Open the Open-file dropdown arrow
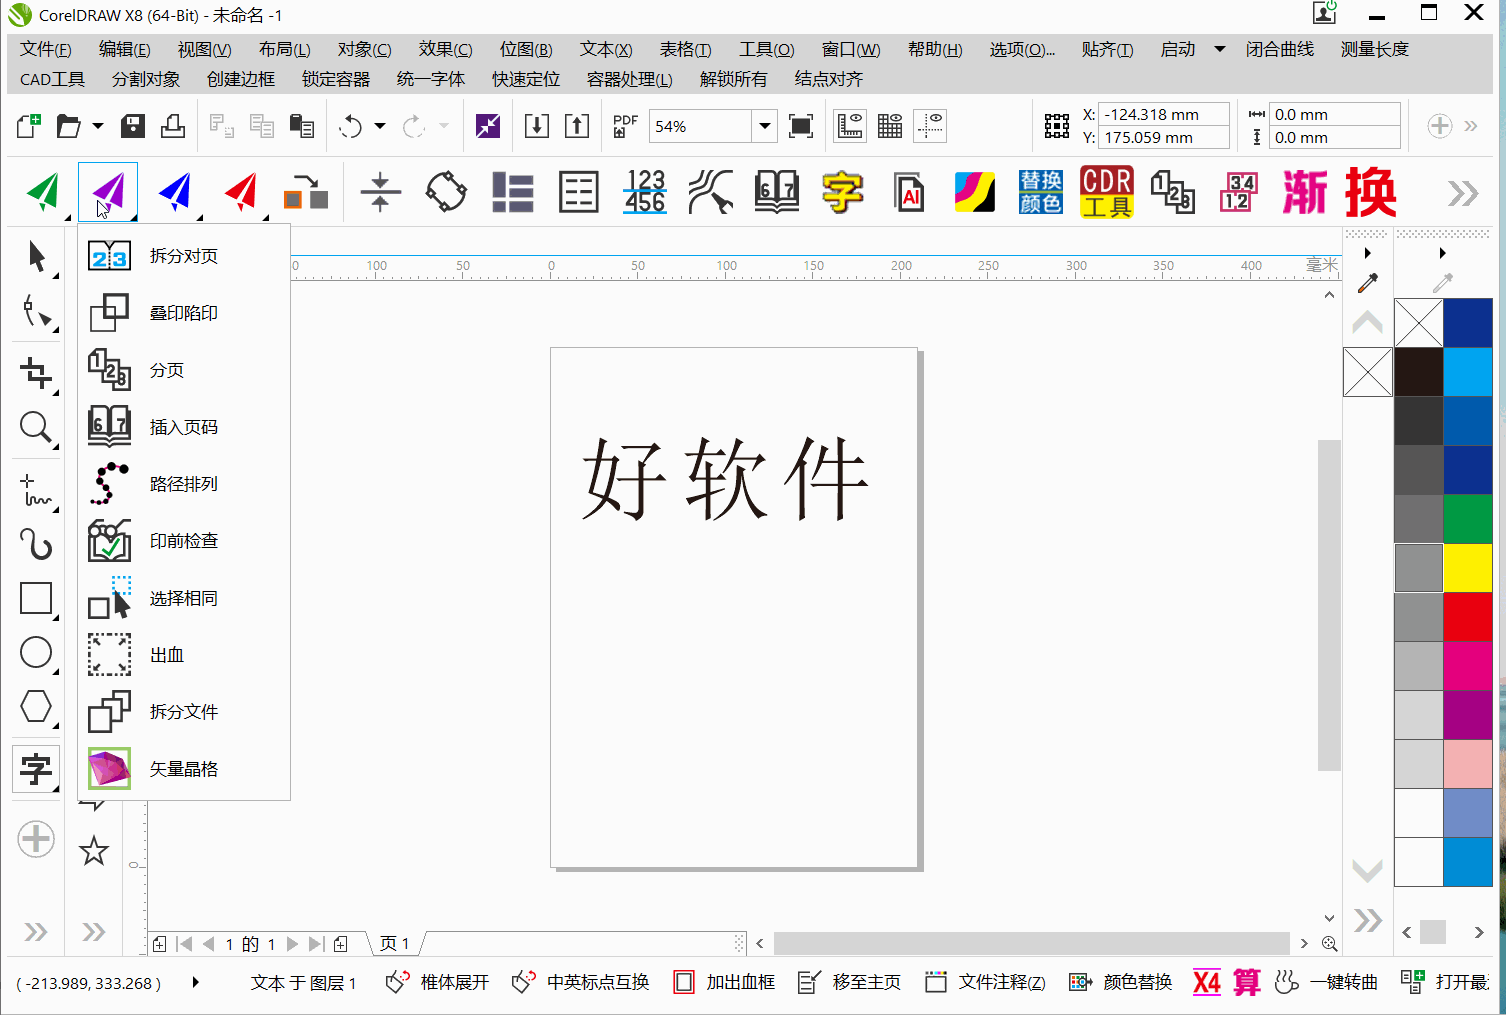1506x1015 pixels. pos(98,126)
